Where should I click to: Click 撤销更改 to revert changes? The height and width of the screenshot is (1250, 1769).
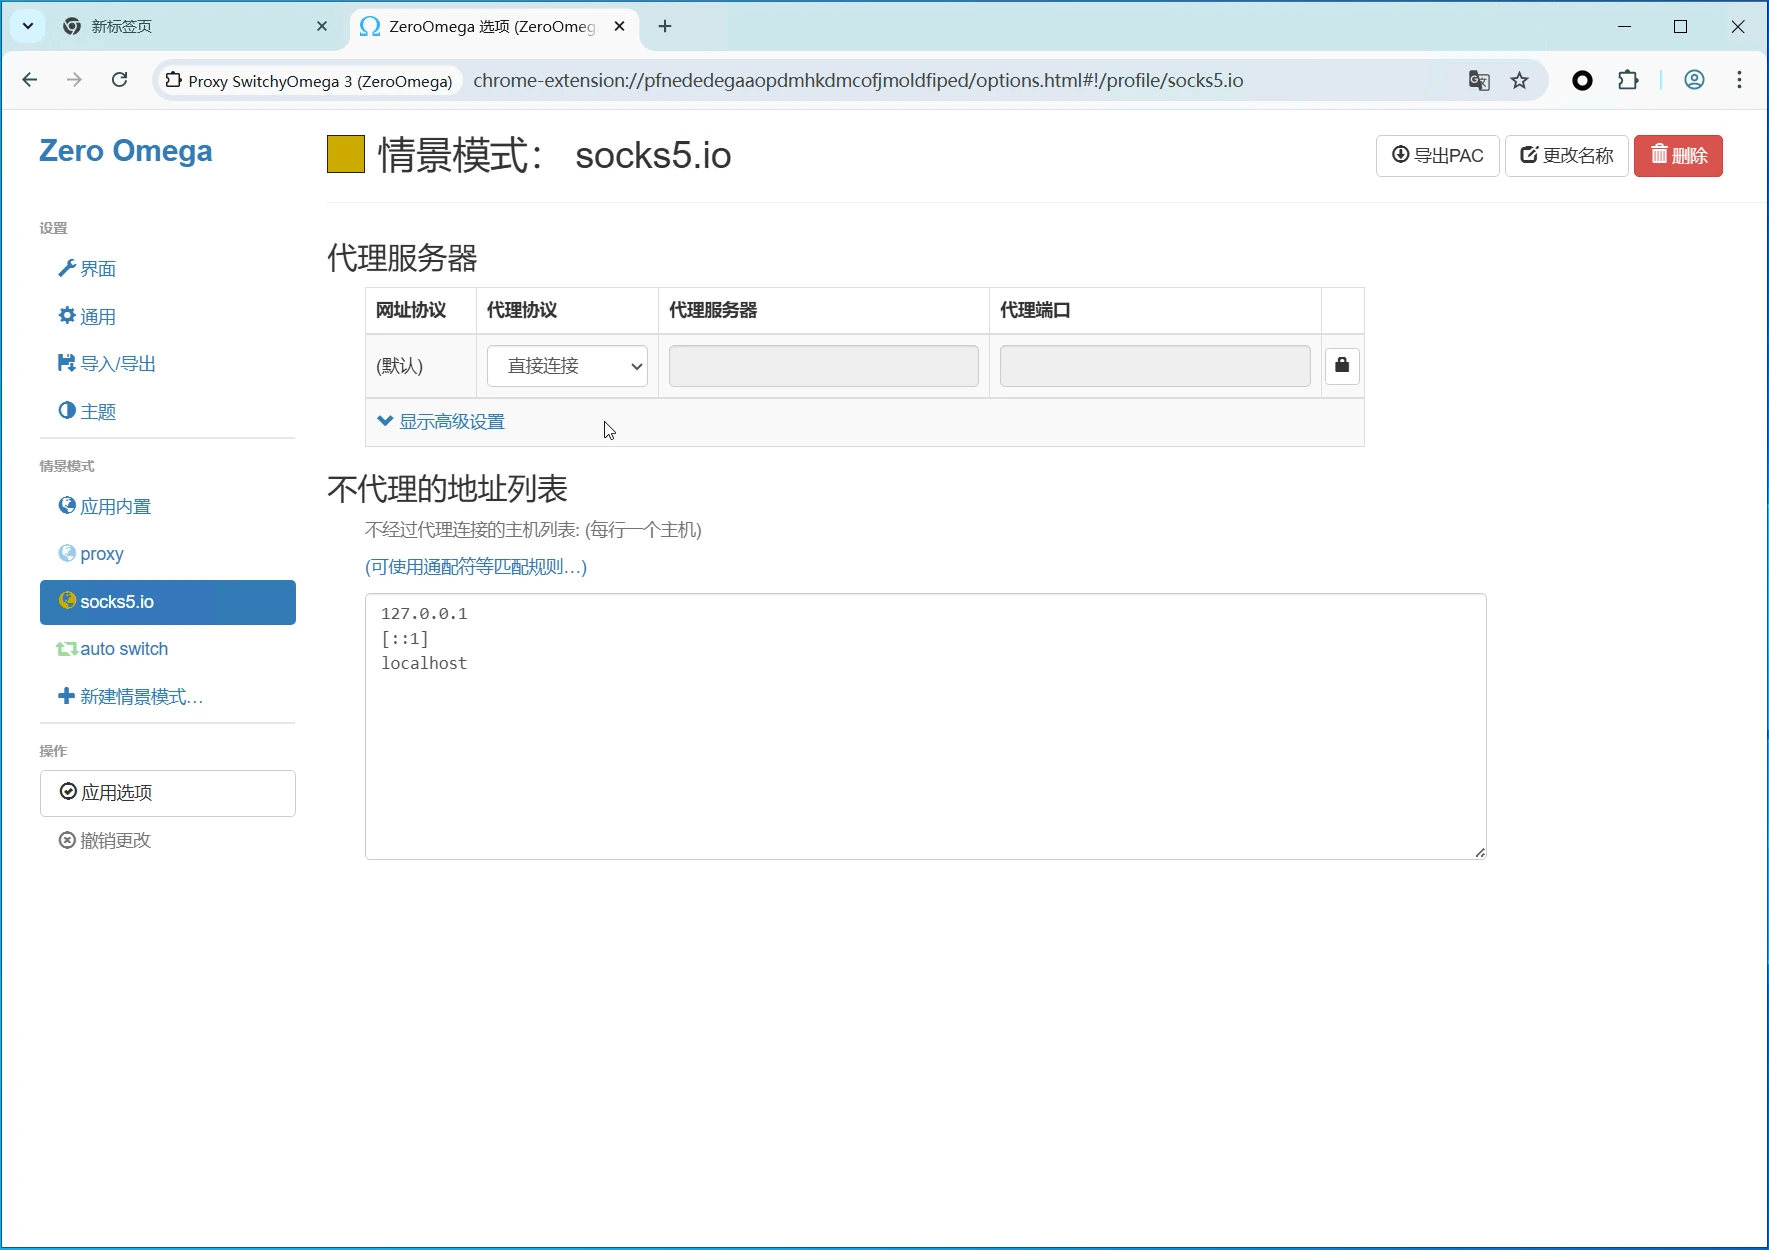(105, 841)
